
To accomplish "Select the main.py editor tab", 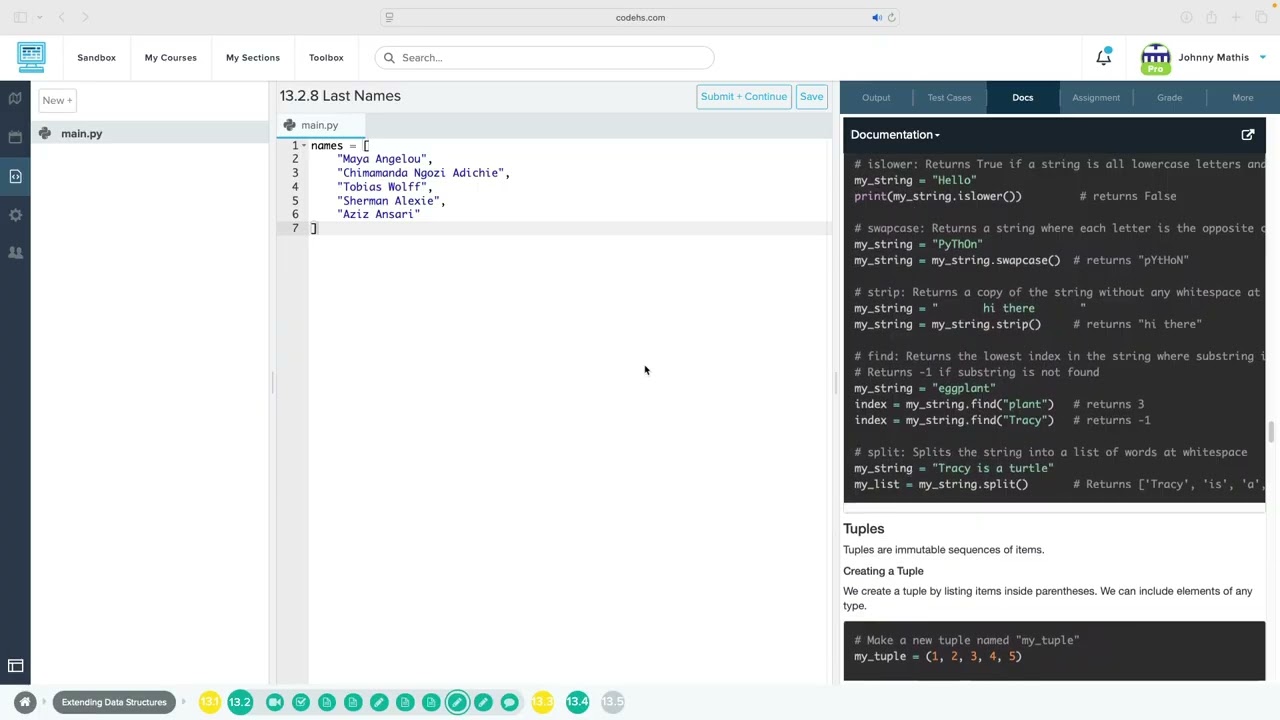I will [320, 125].
